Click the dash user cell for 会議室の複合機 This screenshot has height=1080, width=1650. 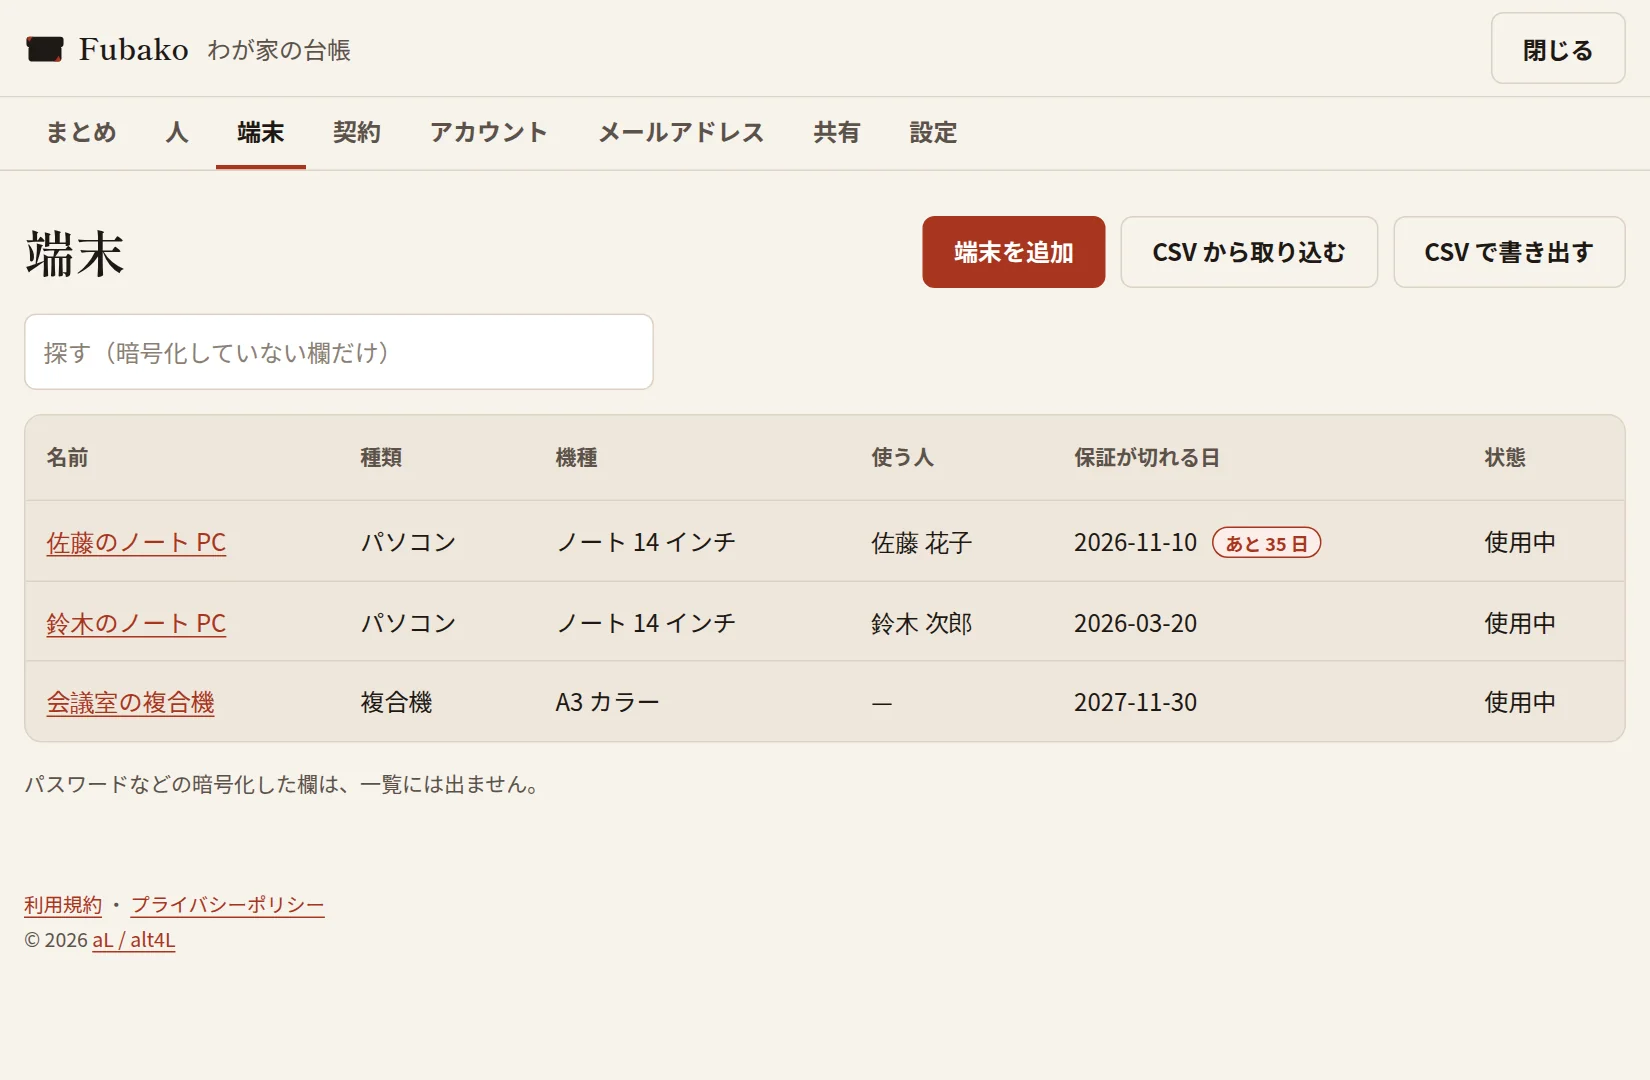[x=881, y=703]
